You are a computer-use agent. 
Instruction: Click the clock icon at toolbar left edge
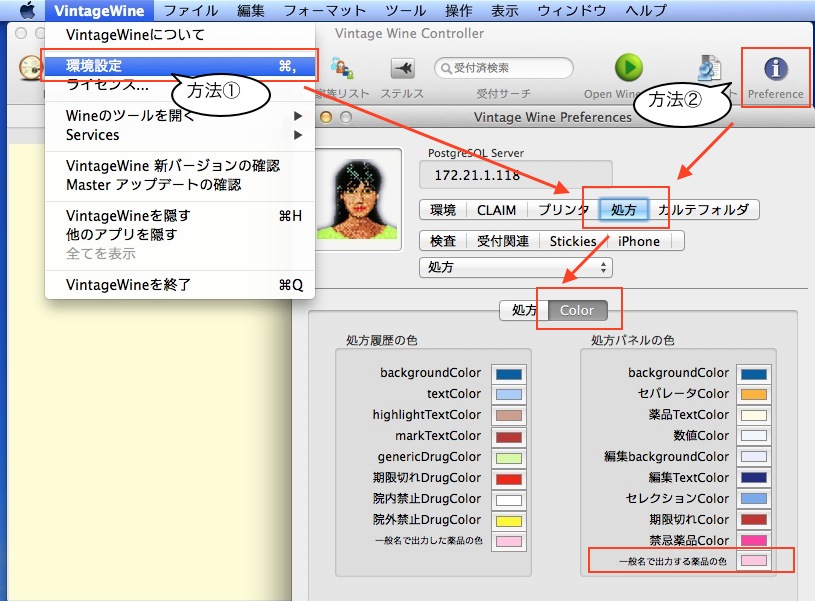(28, 68)
